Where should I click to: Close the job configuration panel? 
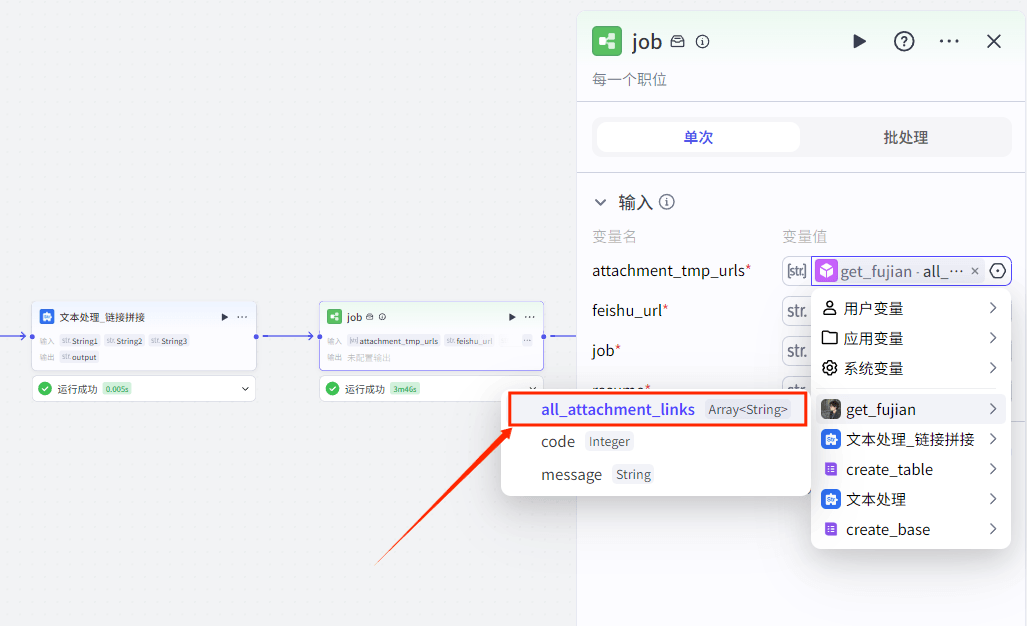tap(994, 41)
